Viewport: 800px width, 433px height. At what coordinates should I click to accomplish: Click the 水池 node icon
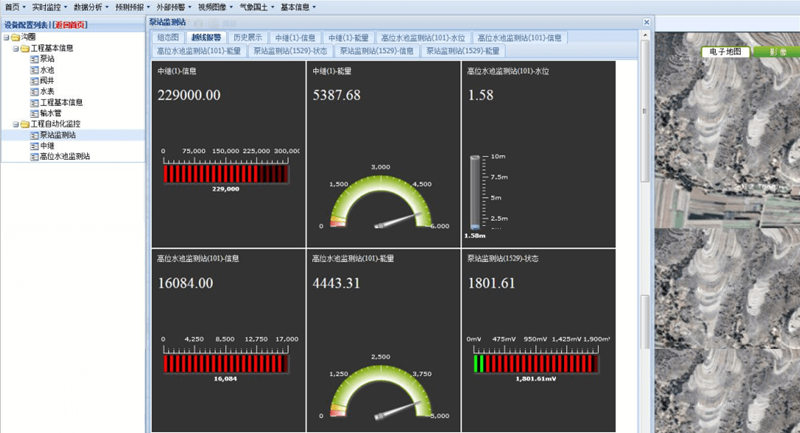coord(35,70)
